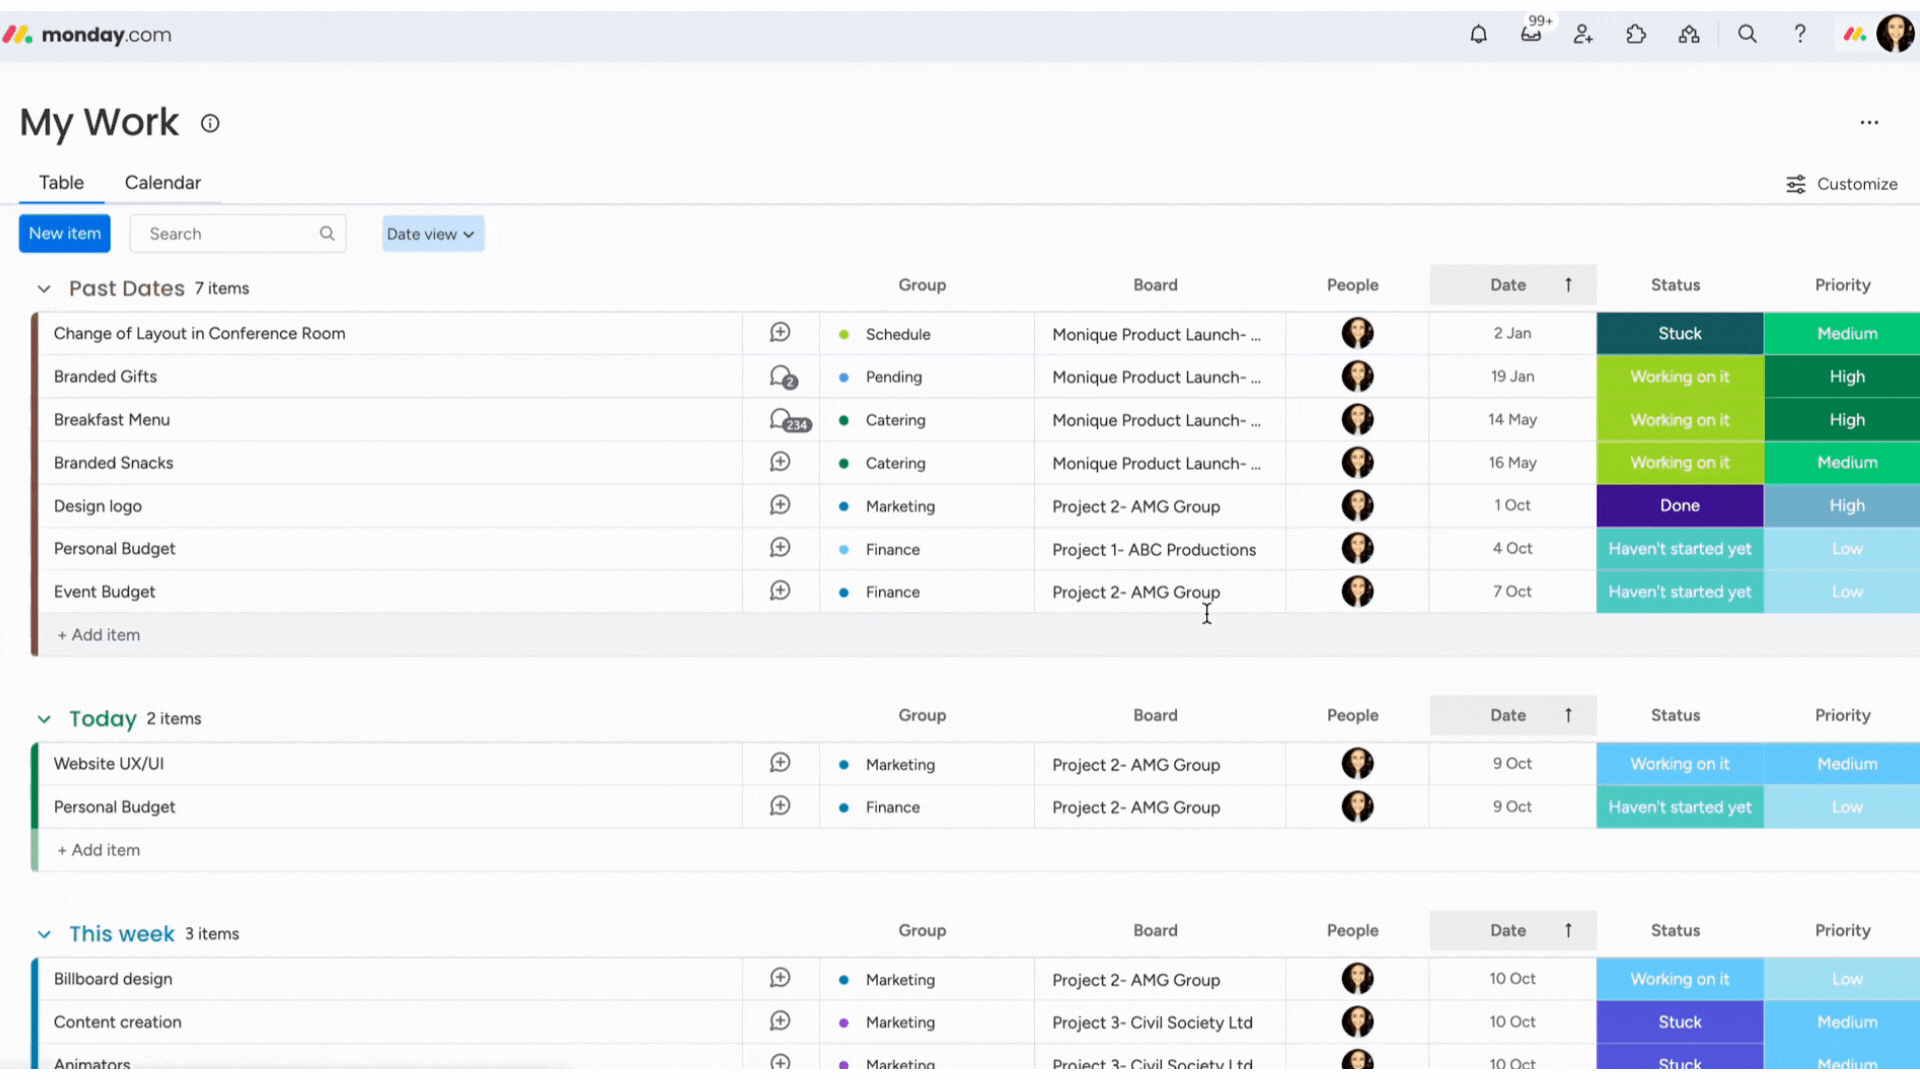Image resolution: width=1920 pixels, height=1080 pixels.
Task: Open the products switcher icon
Action: click(1689, 33)
